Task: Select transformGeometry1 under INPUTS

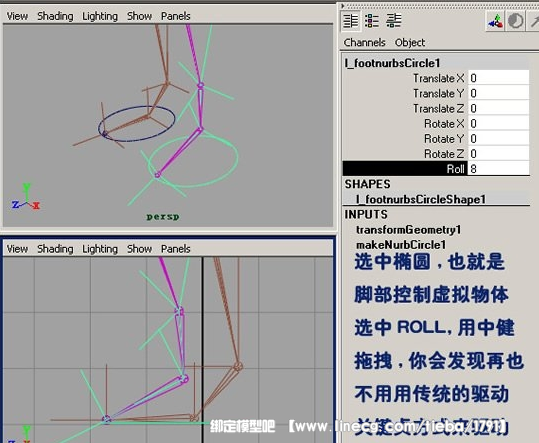Action: coord(408,230)
